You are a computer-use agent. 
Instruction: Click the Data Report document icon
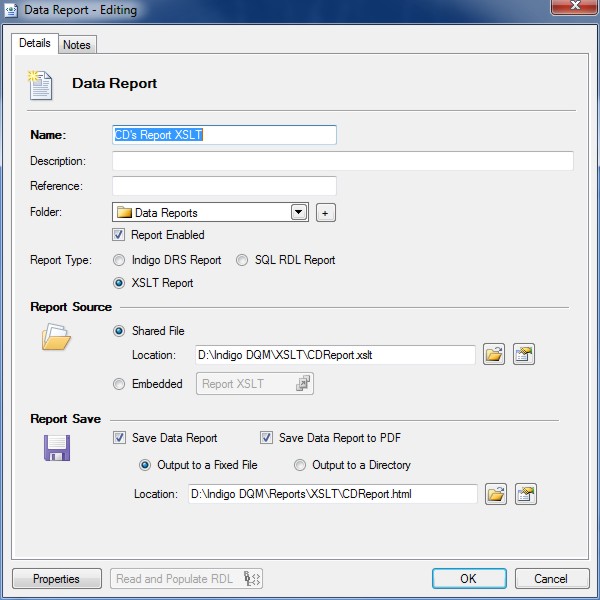point(41,85)
